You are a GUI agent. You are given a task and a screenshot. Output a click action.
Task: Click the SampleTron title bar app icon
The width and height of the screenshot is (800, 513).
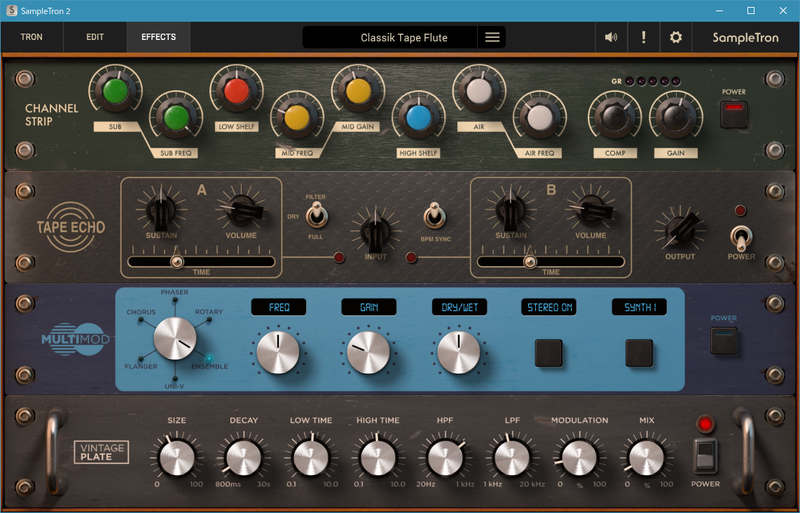pyautogui.click(x=11, y=11)
